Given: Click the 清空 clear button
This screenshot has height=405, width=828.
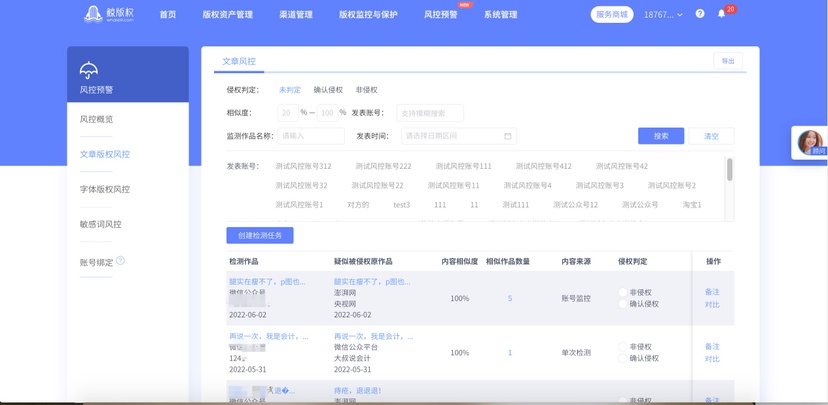Looking at the screenshot, I should point(711,136).
